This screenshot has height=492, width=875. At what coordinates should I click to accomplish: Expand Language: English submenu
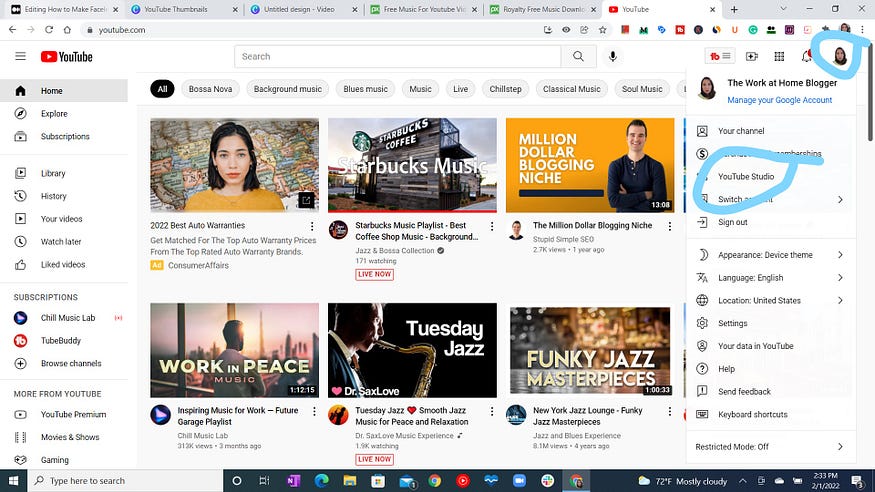pyautogui.click(x=771, y=278)
